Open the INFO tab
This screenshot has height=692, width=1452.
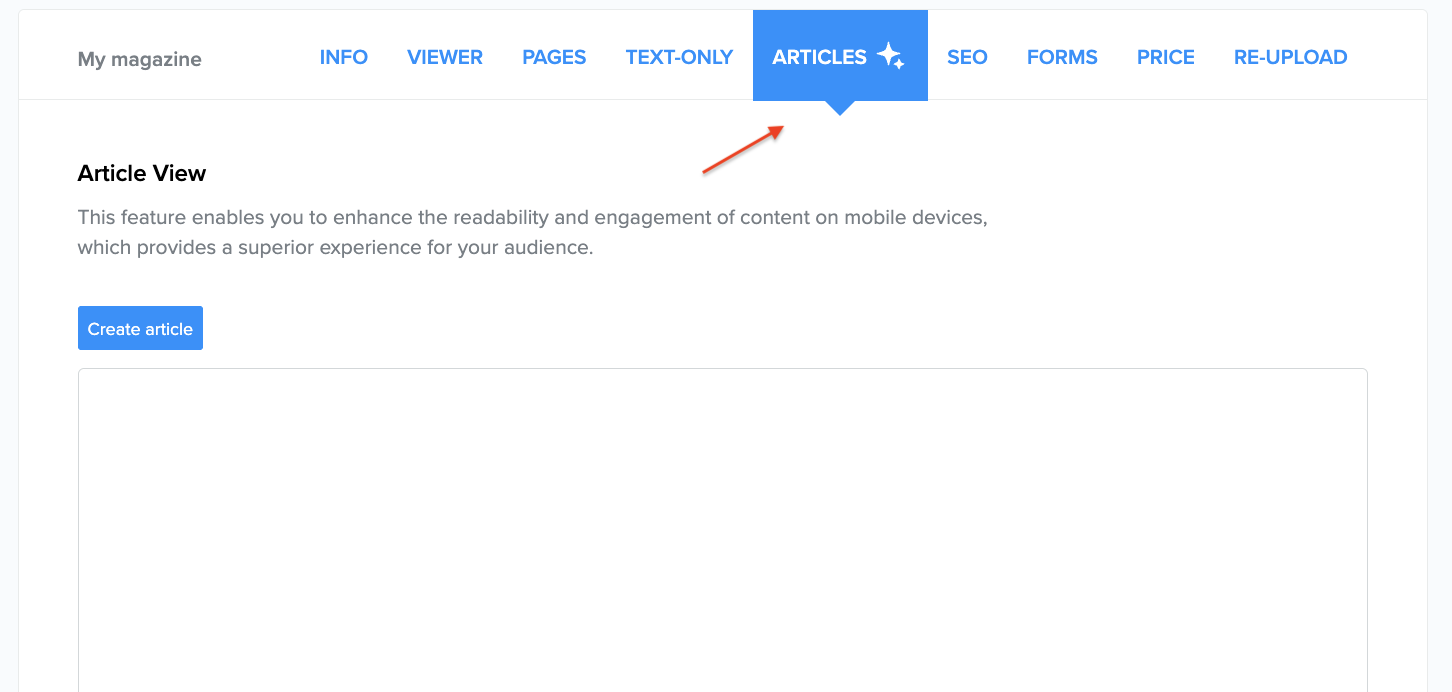point(343,57)
